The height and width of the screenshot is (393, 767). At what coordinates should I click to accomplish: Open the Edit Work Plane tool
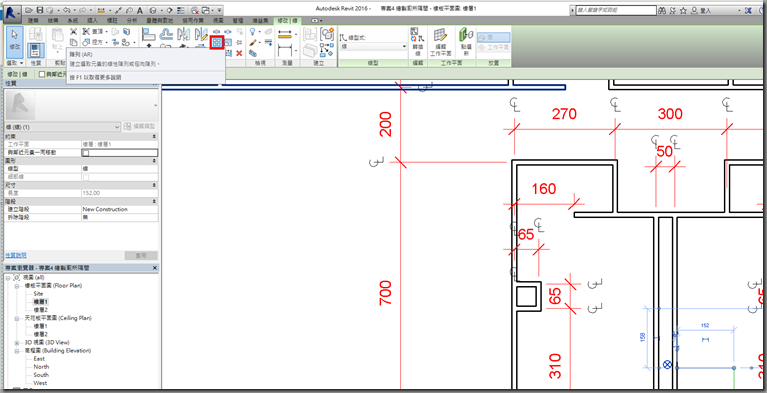440,42
